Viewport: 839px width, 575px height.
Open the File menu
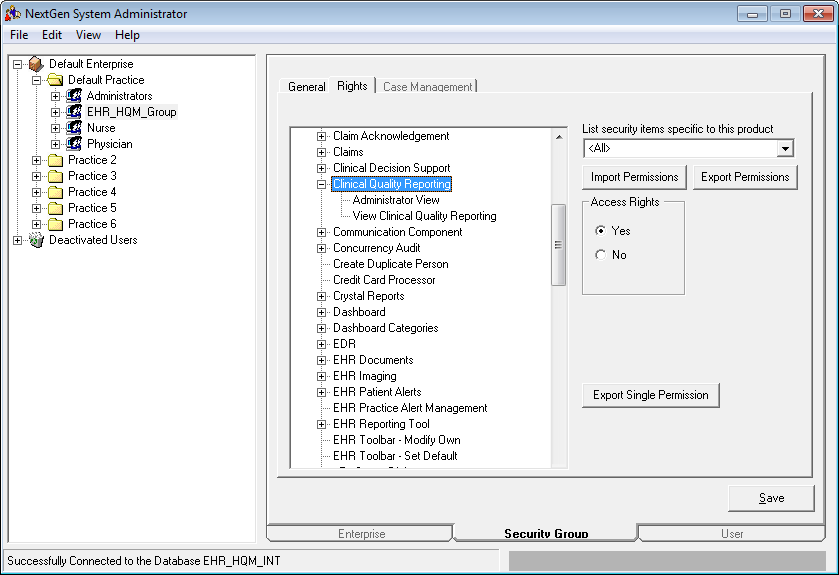pos(19,35)
